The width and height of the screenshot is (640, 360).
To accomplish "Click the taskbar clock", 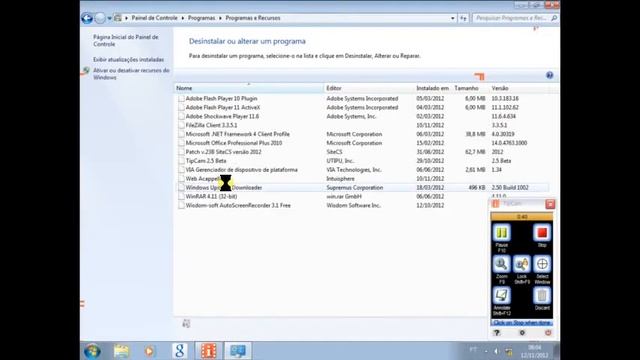I will [x=534, y=351].
